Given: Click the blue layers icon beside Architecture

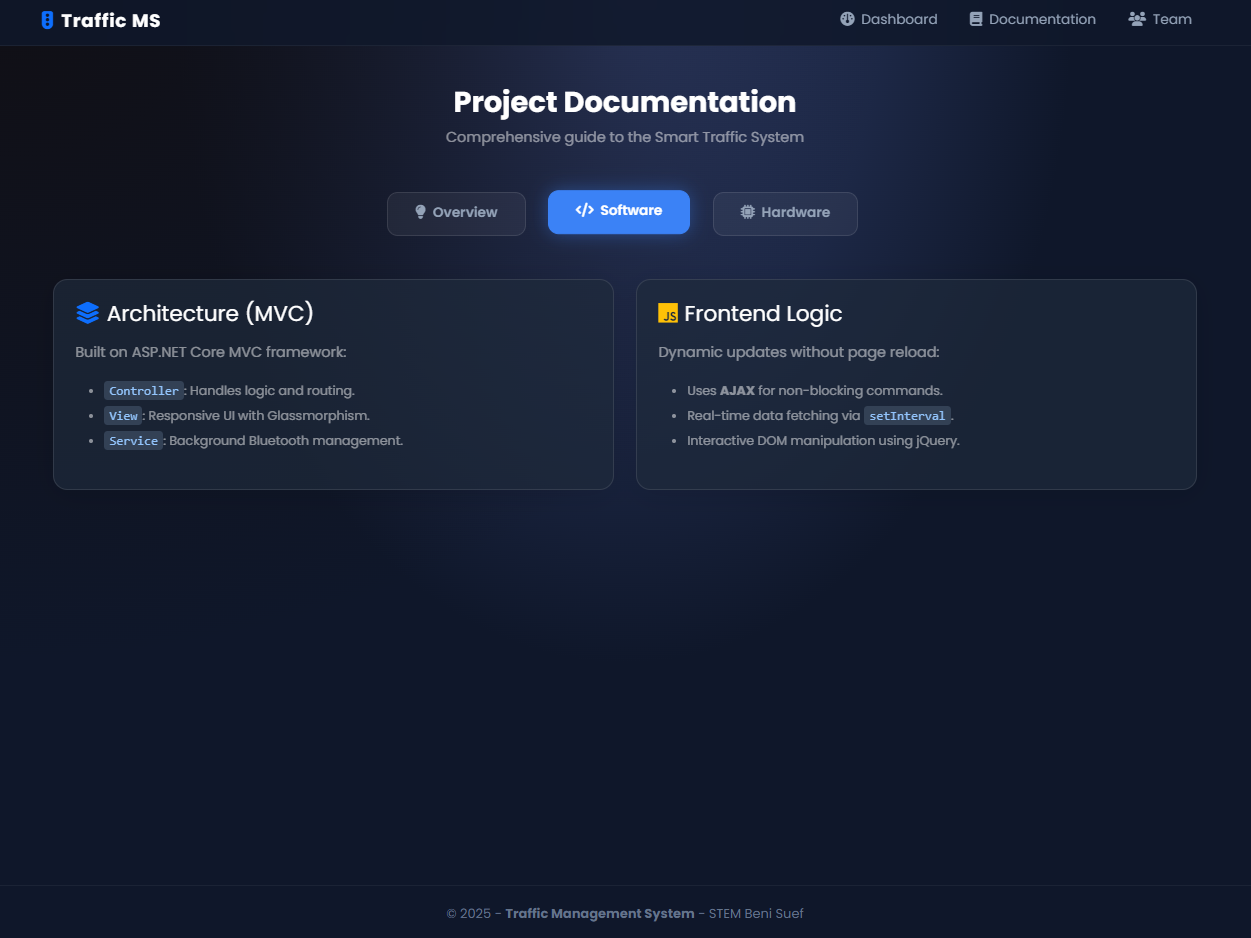Looking at the screenshot, I should [x=88, y=313].
